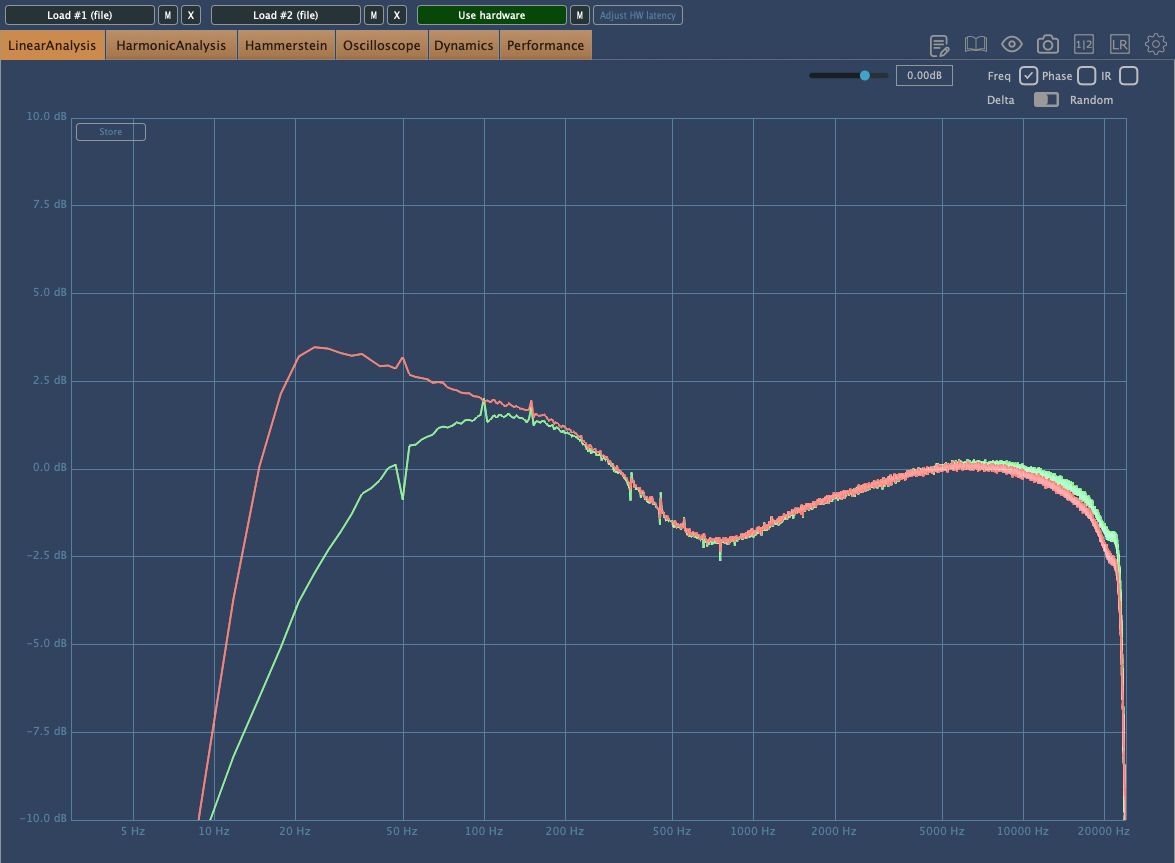The image size is (1175, 863).
Task: Toggle the Delta/Random switch
Action: (x=1046, y=100)
